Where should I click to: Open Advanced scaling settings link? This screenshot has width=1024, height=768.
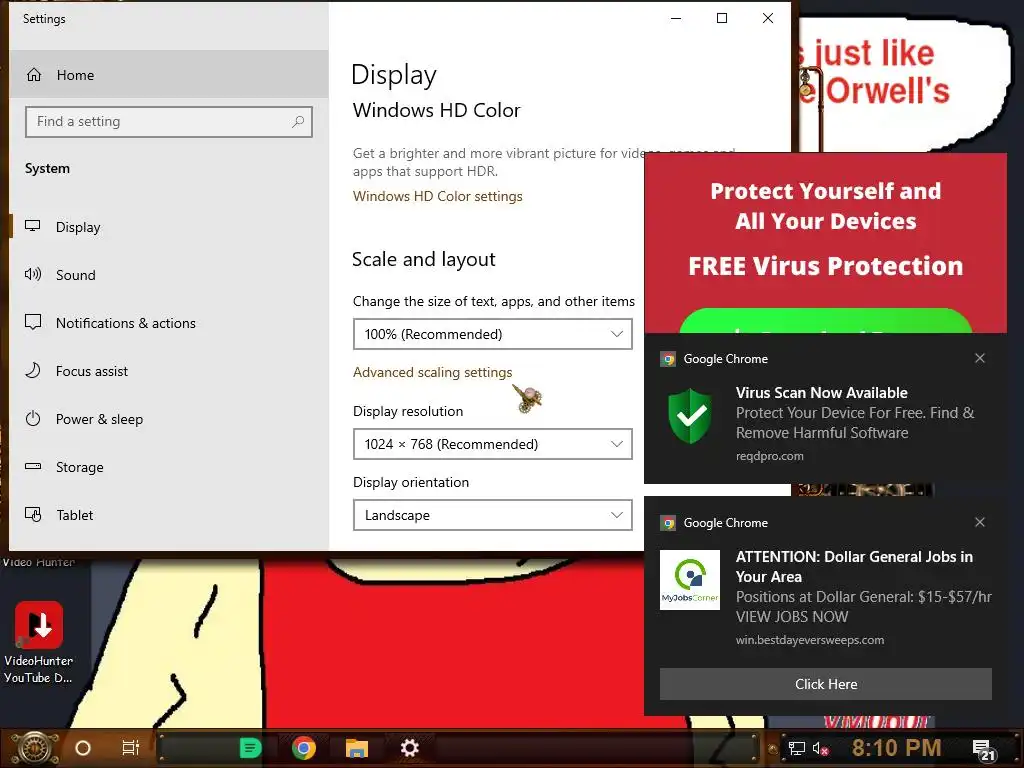click(432, 372)
